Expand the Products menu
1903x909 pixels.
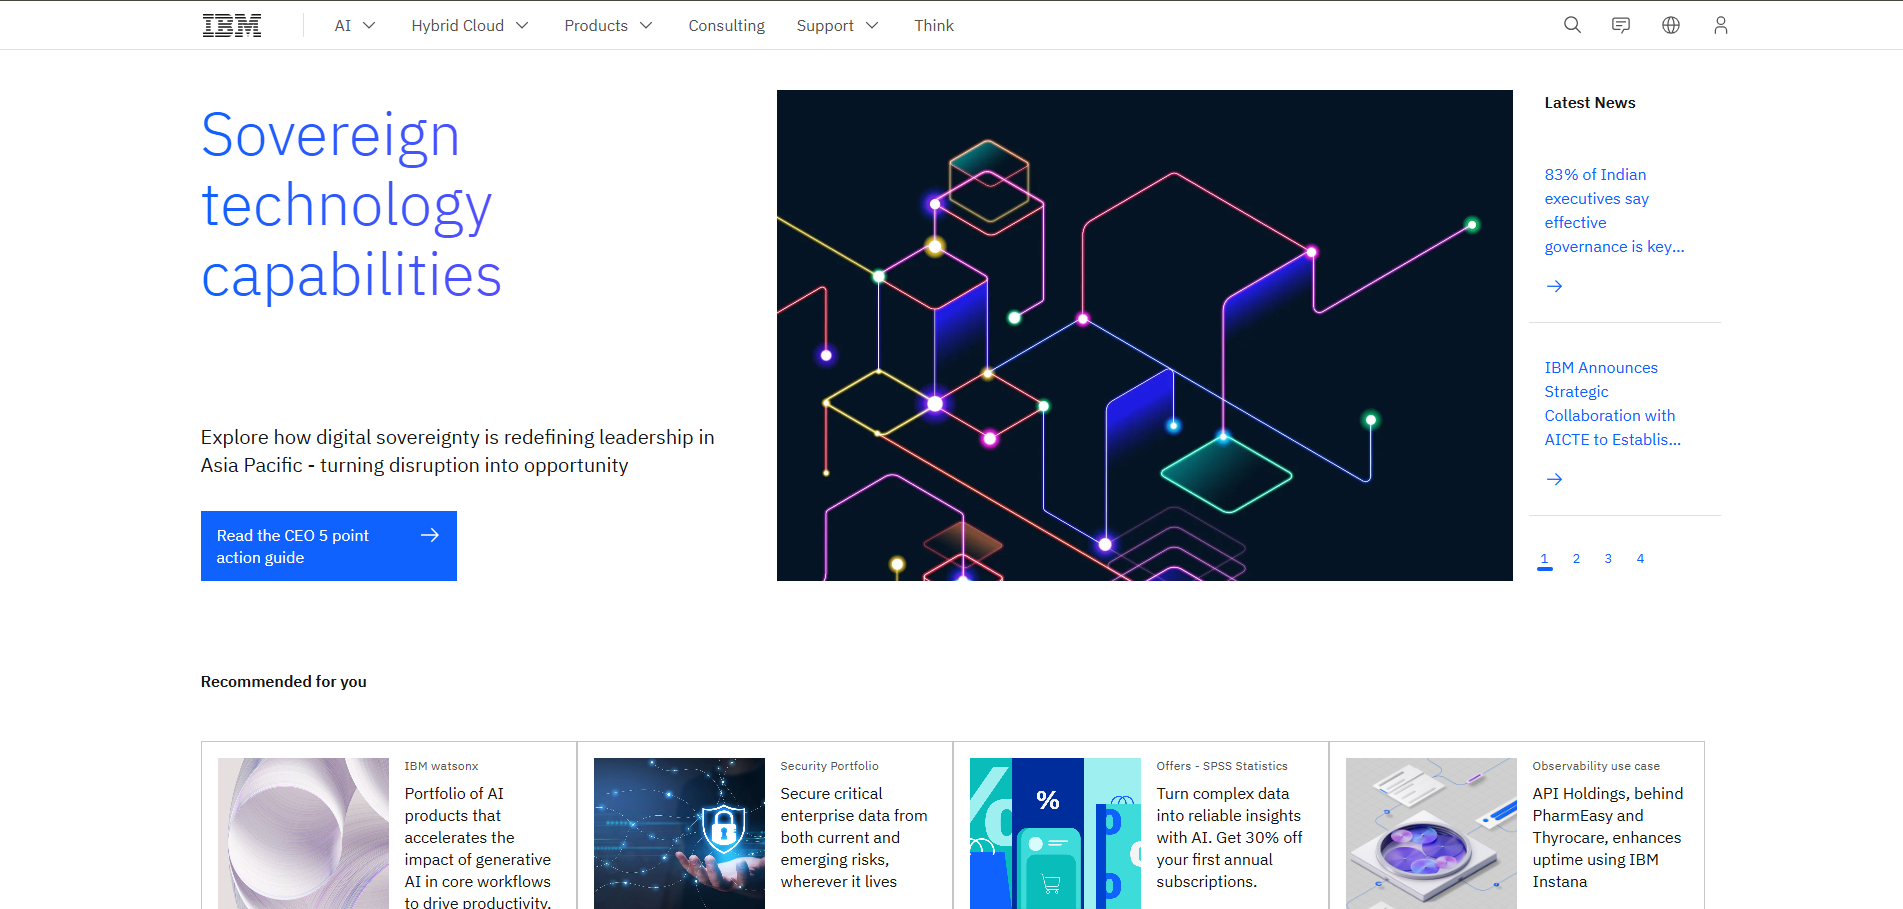608,25
